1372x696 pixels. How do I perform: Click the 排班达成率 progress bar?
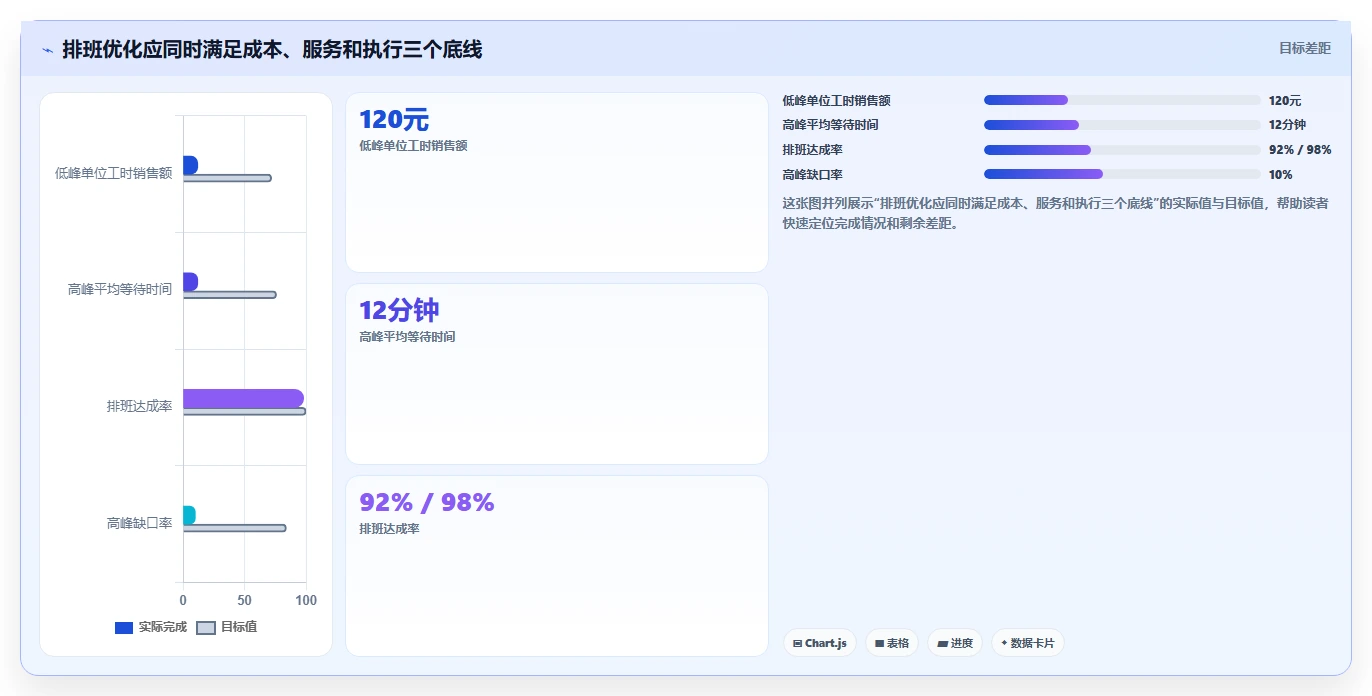click(1122, 150)
